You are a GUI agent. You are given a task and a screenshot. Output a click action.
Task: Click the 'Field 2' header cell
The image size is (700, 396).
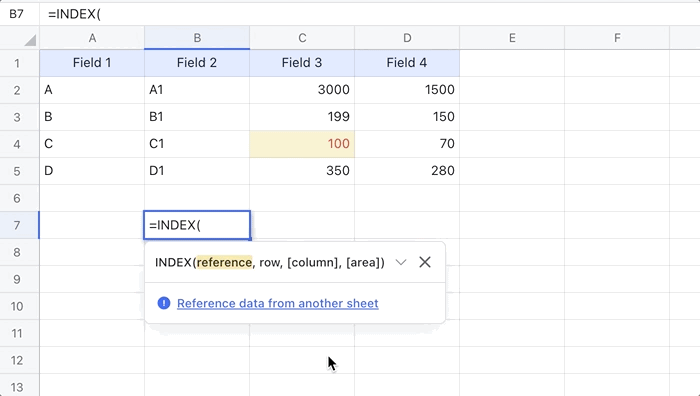197,63
